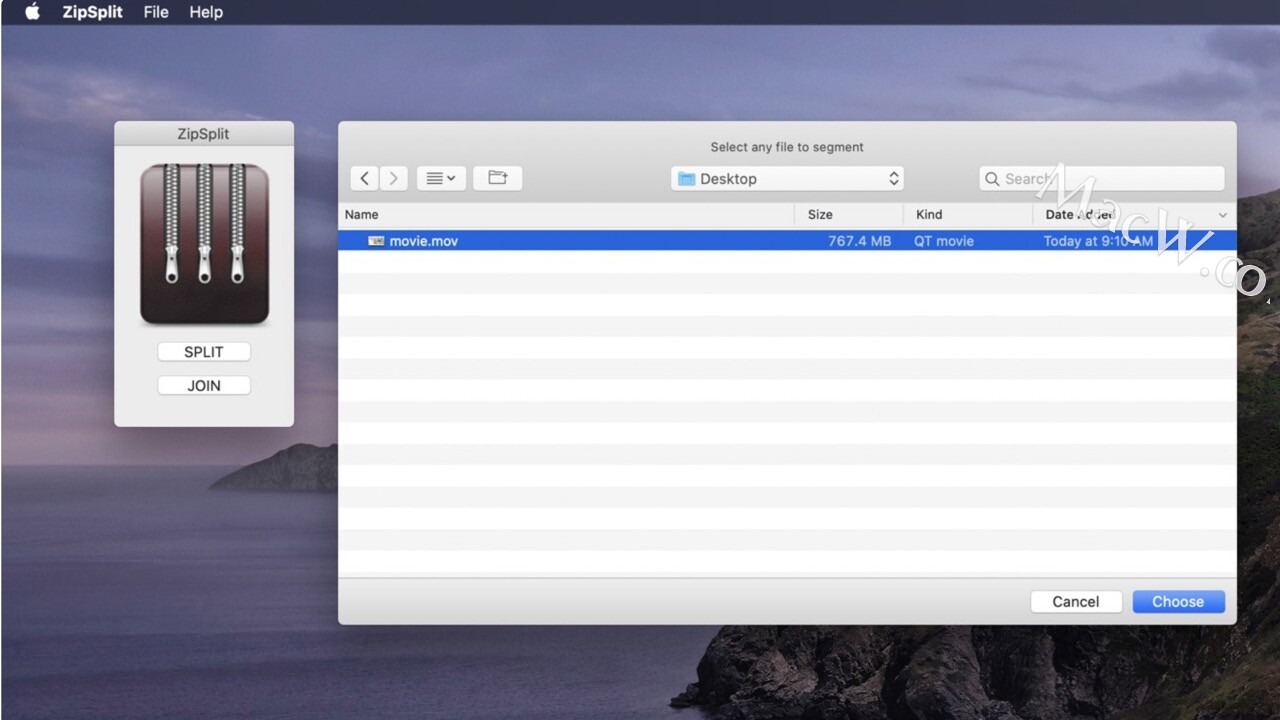The image size is (1280, 720).
Task: Click the Search field
Action: pos(1102,178)
